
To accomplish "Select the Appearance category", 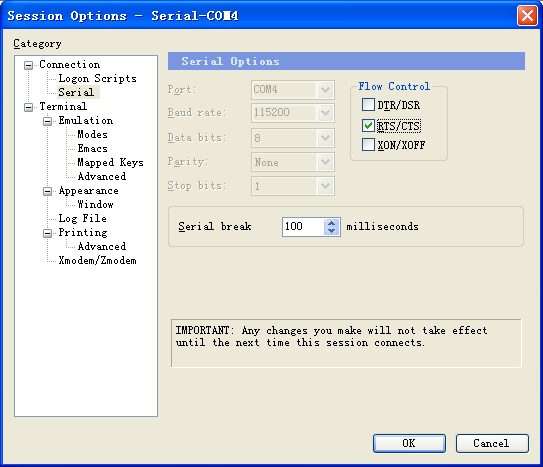I will (89, 191).
